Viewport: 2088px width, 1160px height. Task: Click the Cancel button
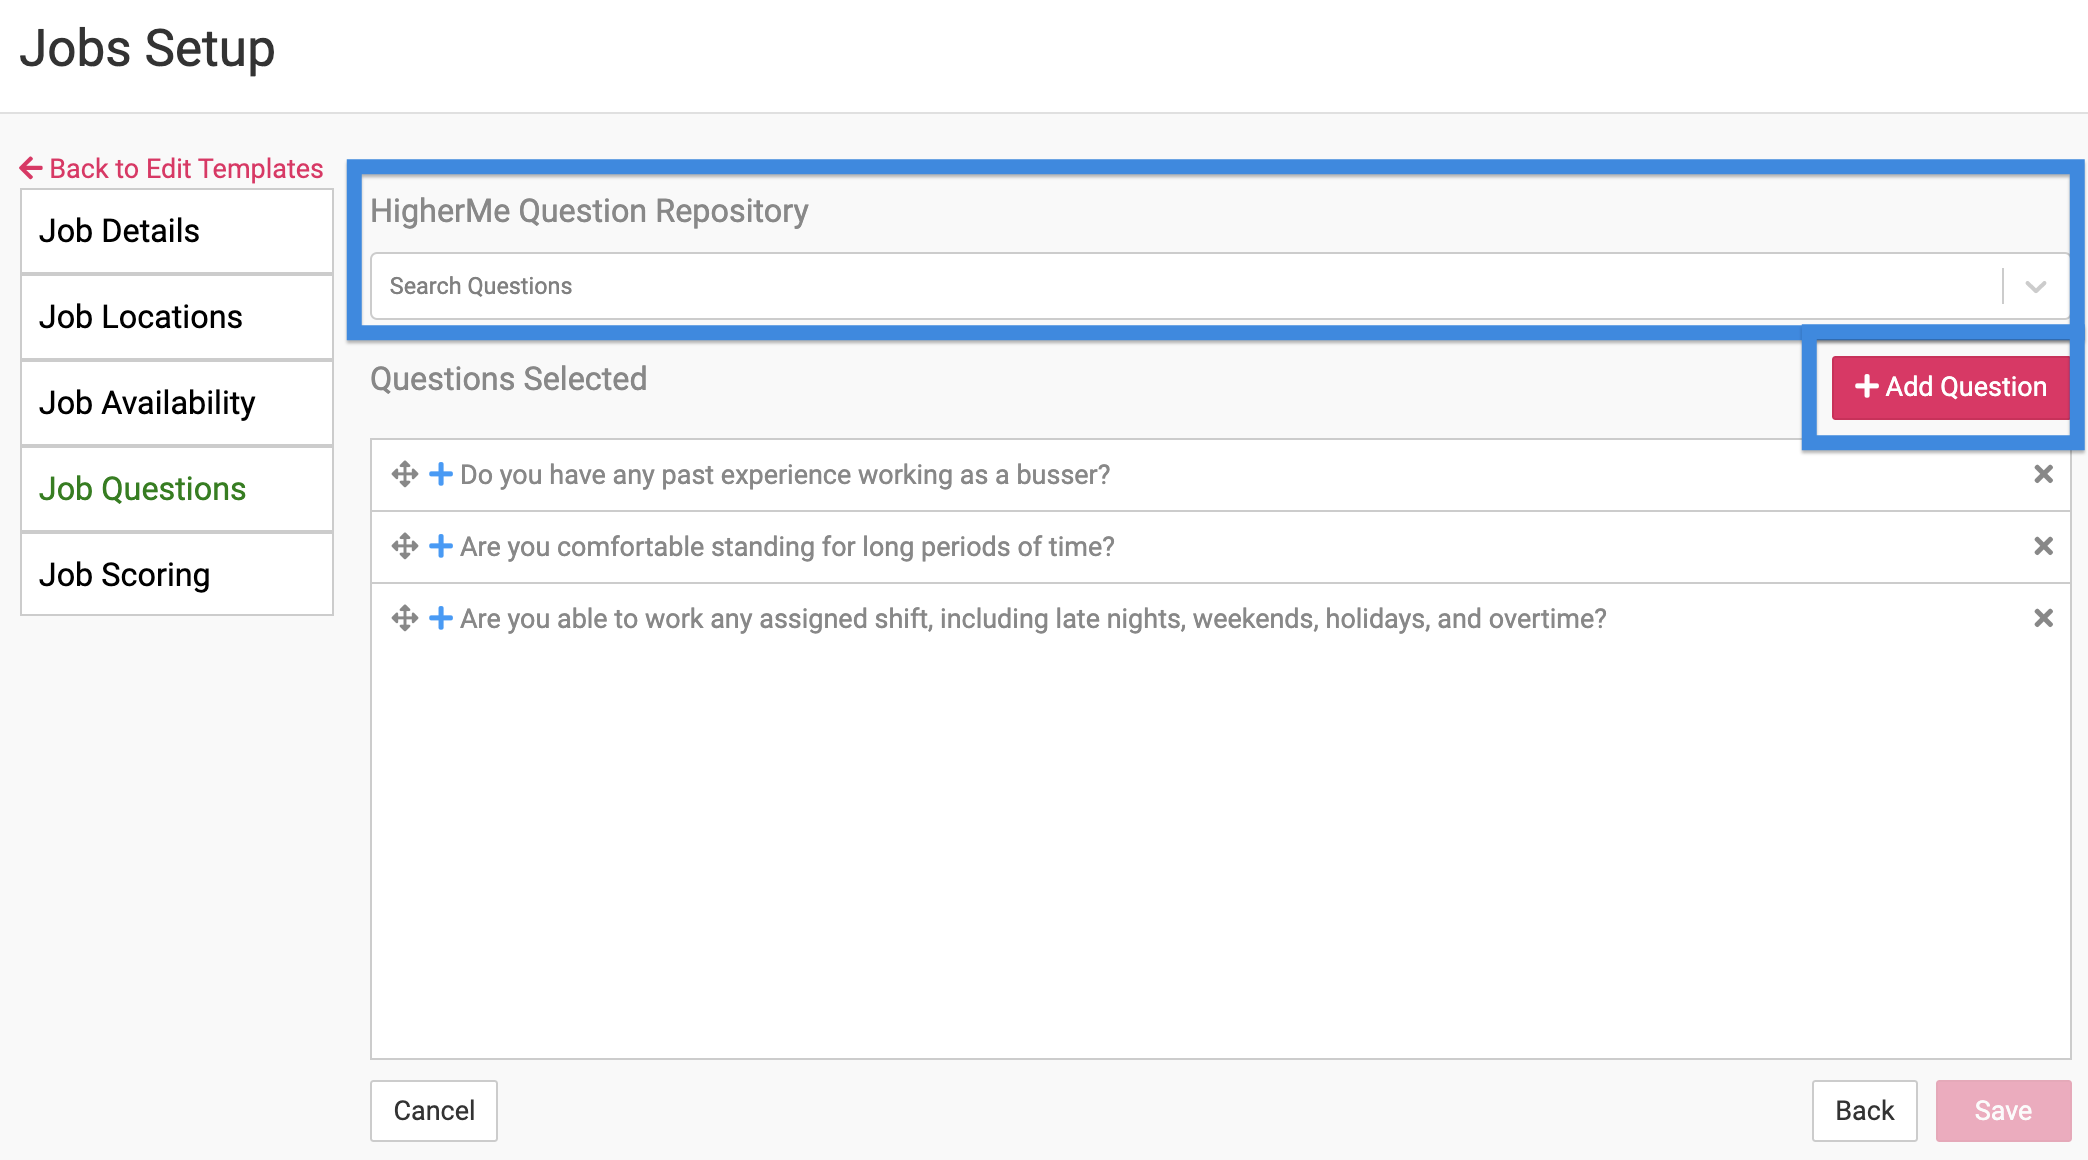pos(434,1111)
